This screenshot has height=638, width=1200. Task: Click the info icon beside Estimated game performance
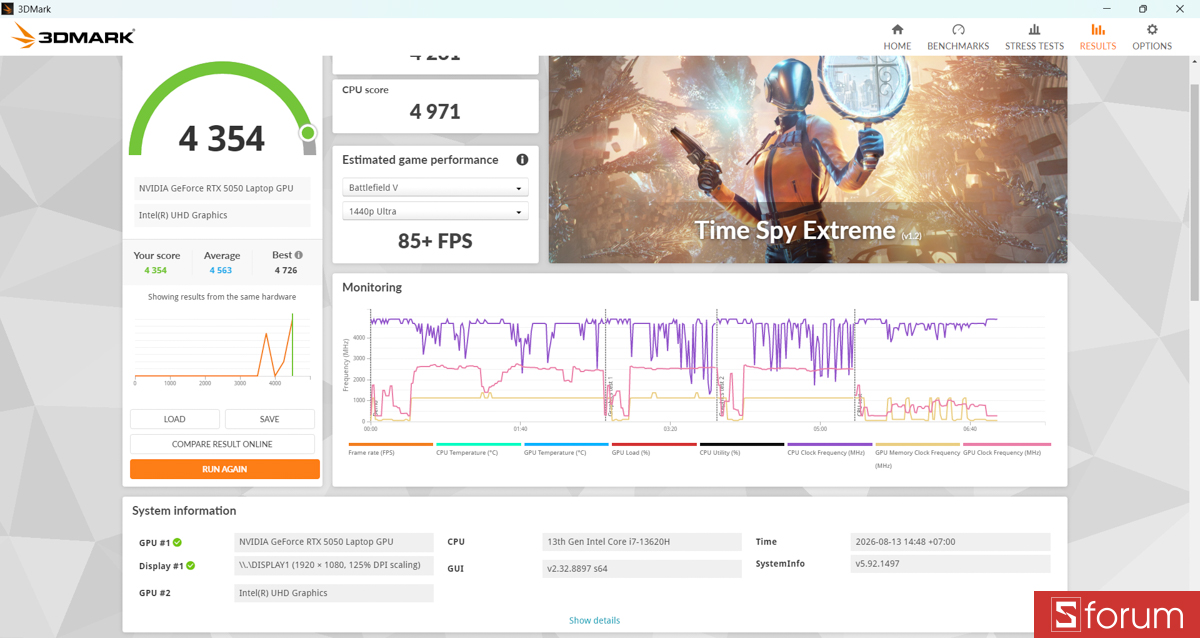(522, 160)
